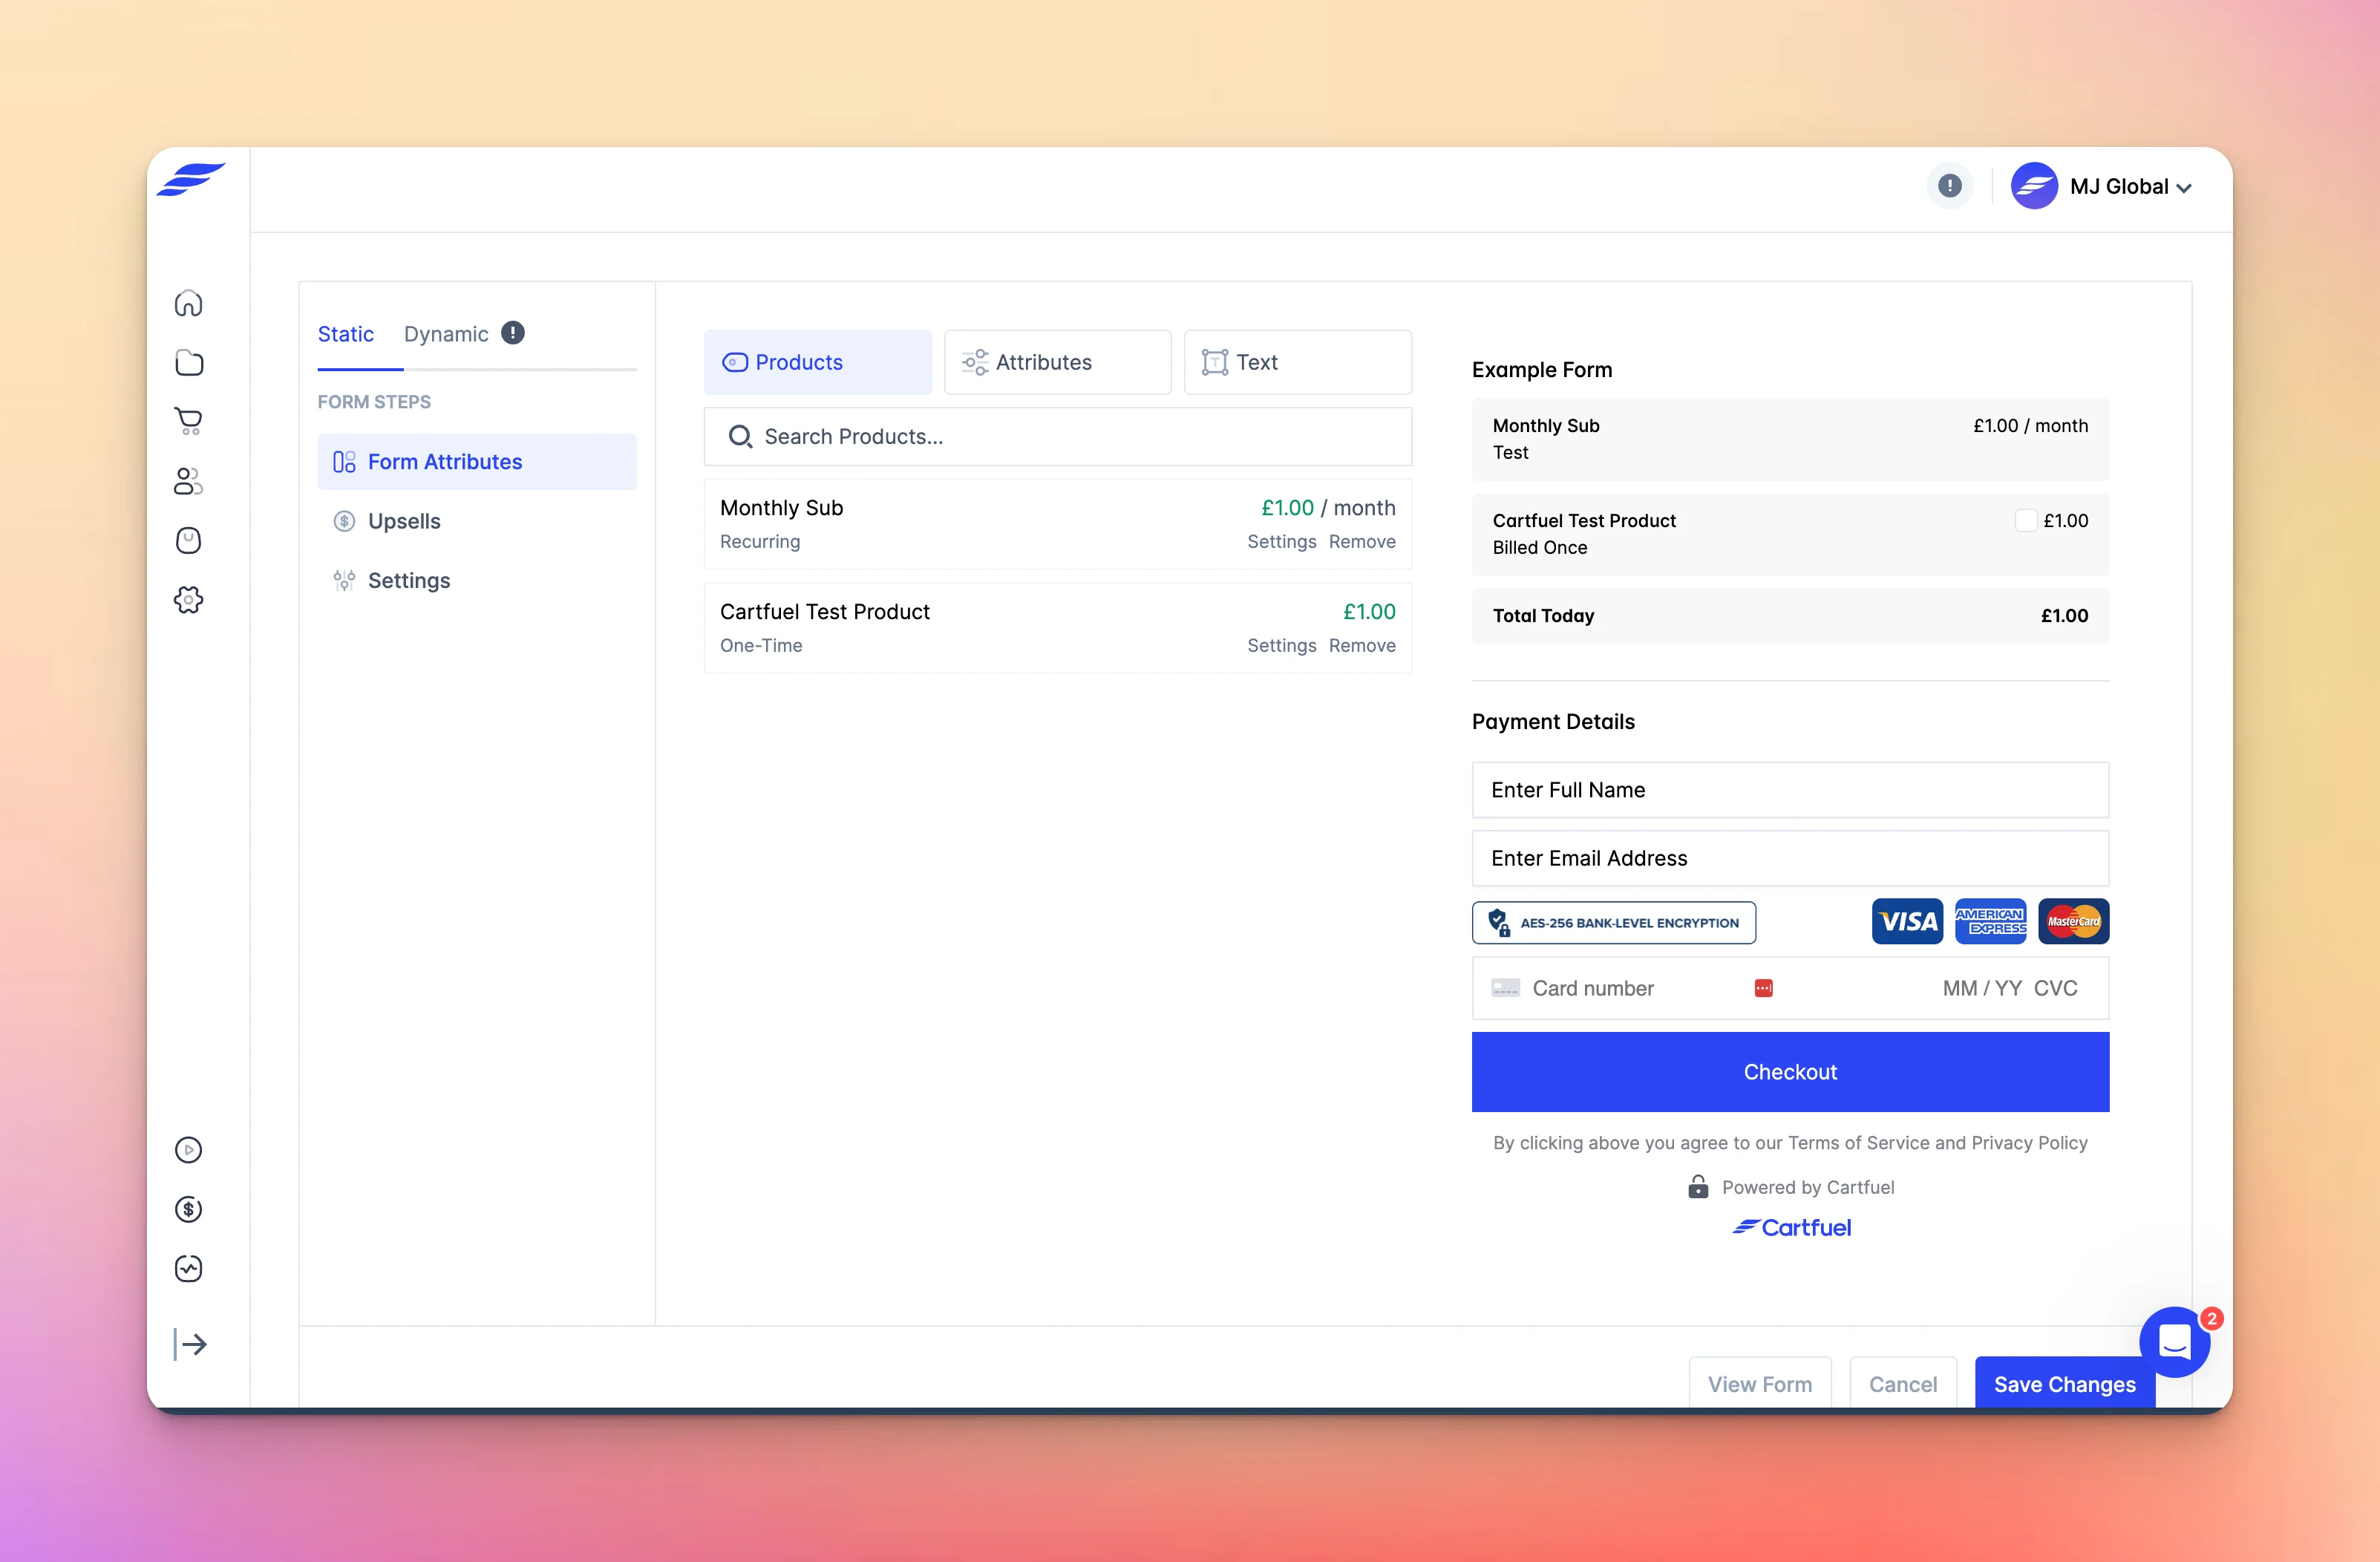The image size is (2380, 1562).
Task: Click the dollar coin icon in the sidebar
Action: coord(189,1209)
